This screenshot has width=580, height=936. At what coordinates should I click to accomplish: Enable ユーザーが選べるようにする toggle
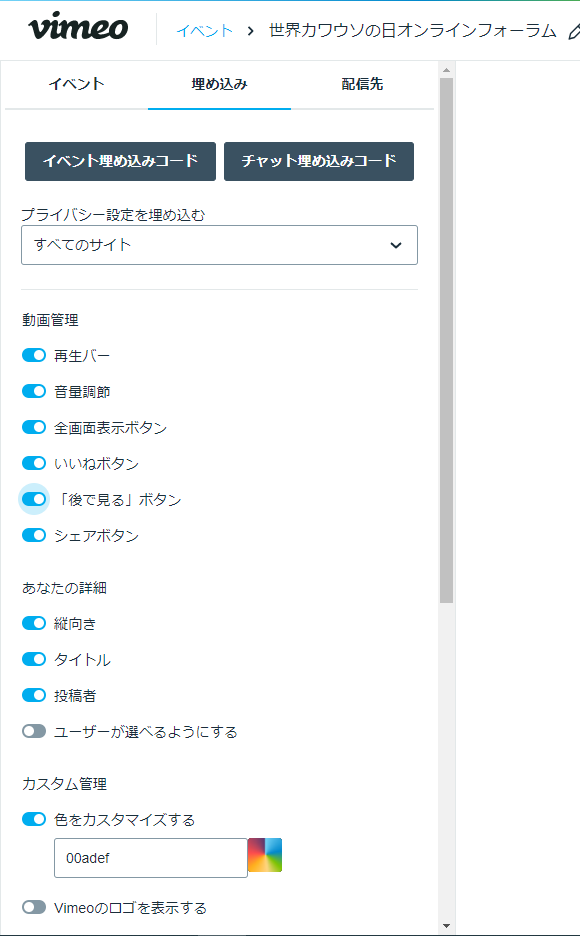click(x=34, y=731)
